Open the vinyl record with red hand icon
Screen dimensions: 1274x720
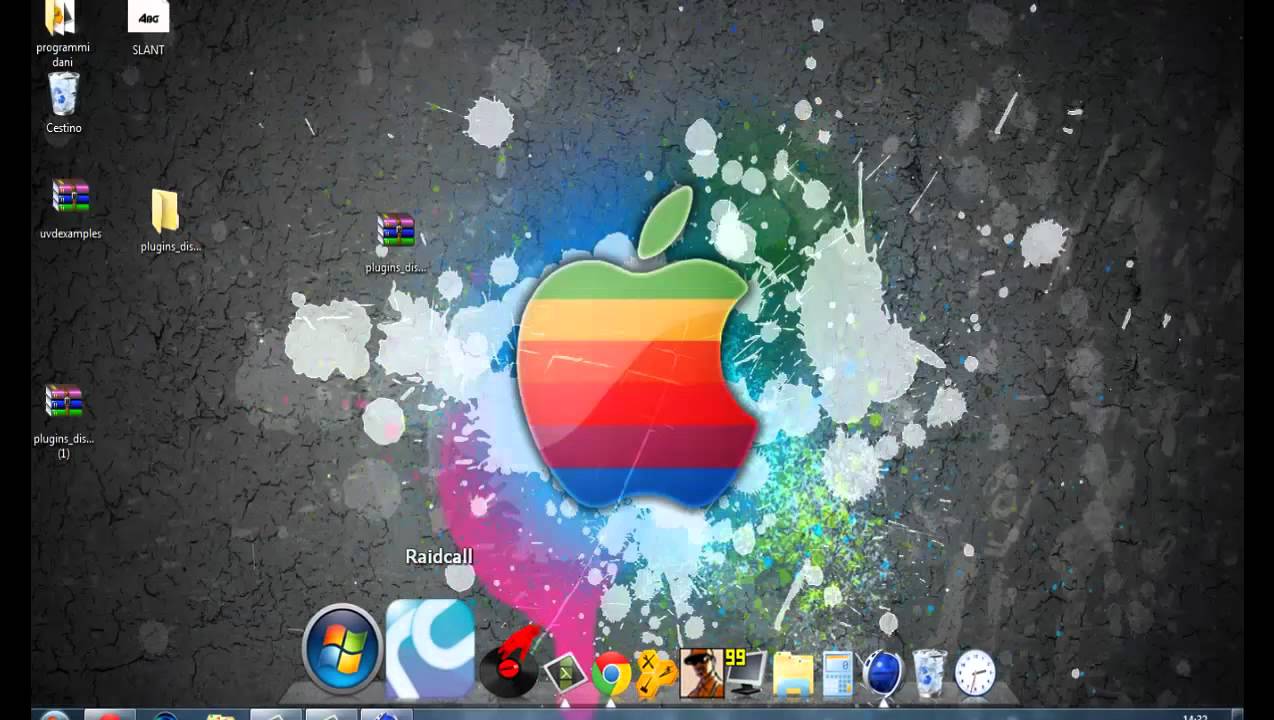[510, 661]
